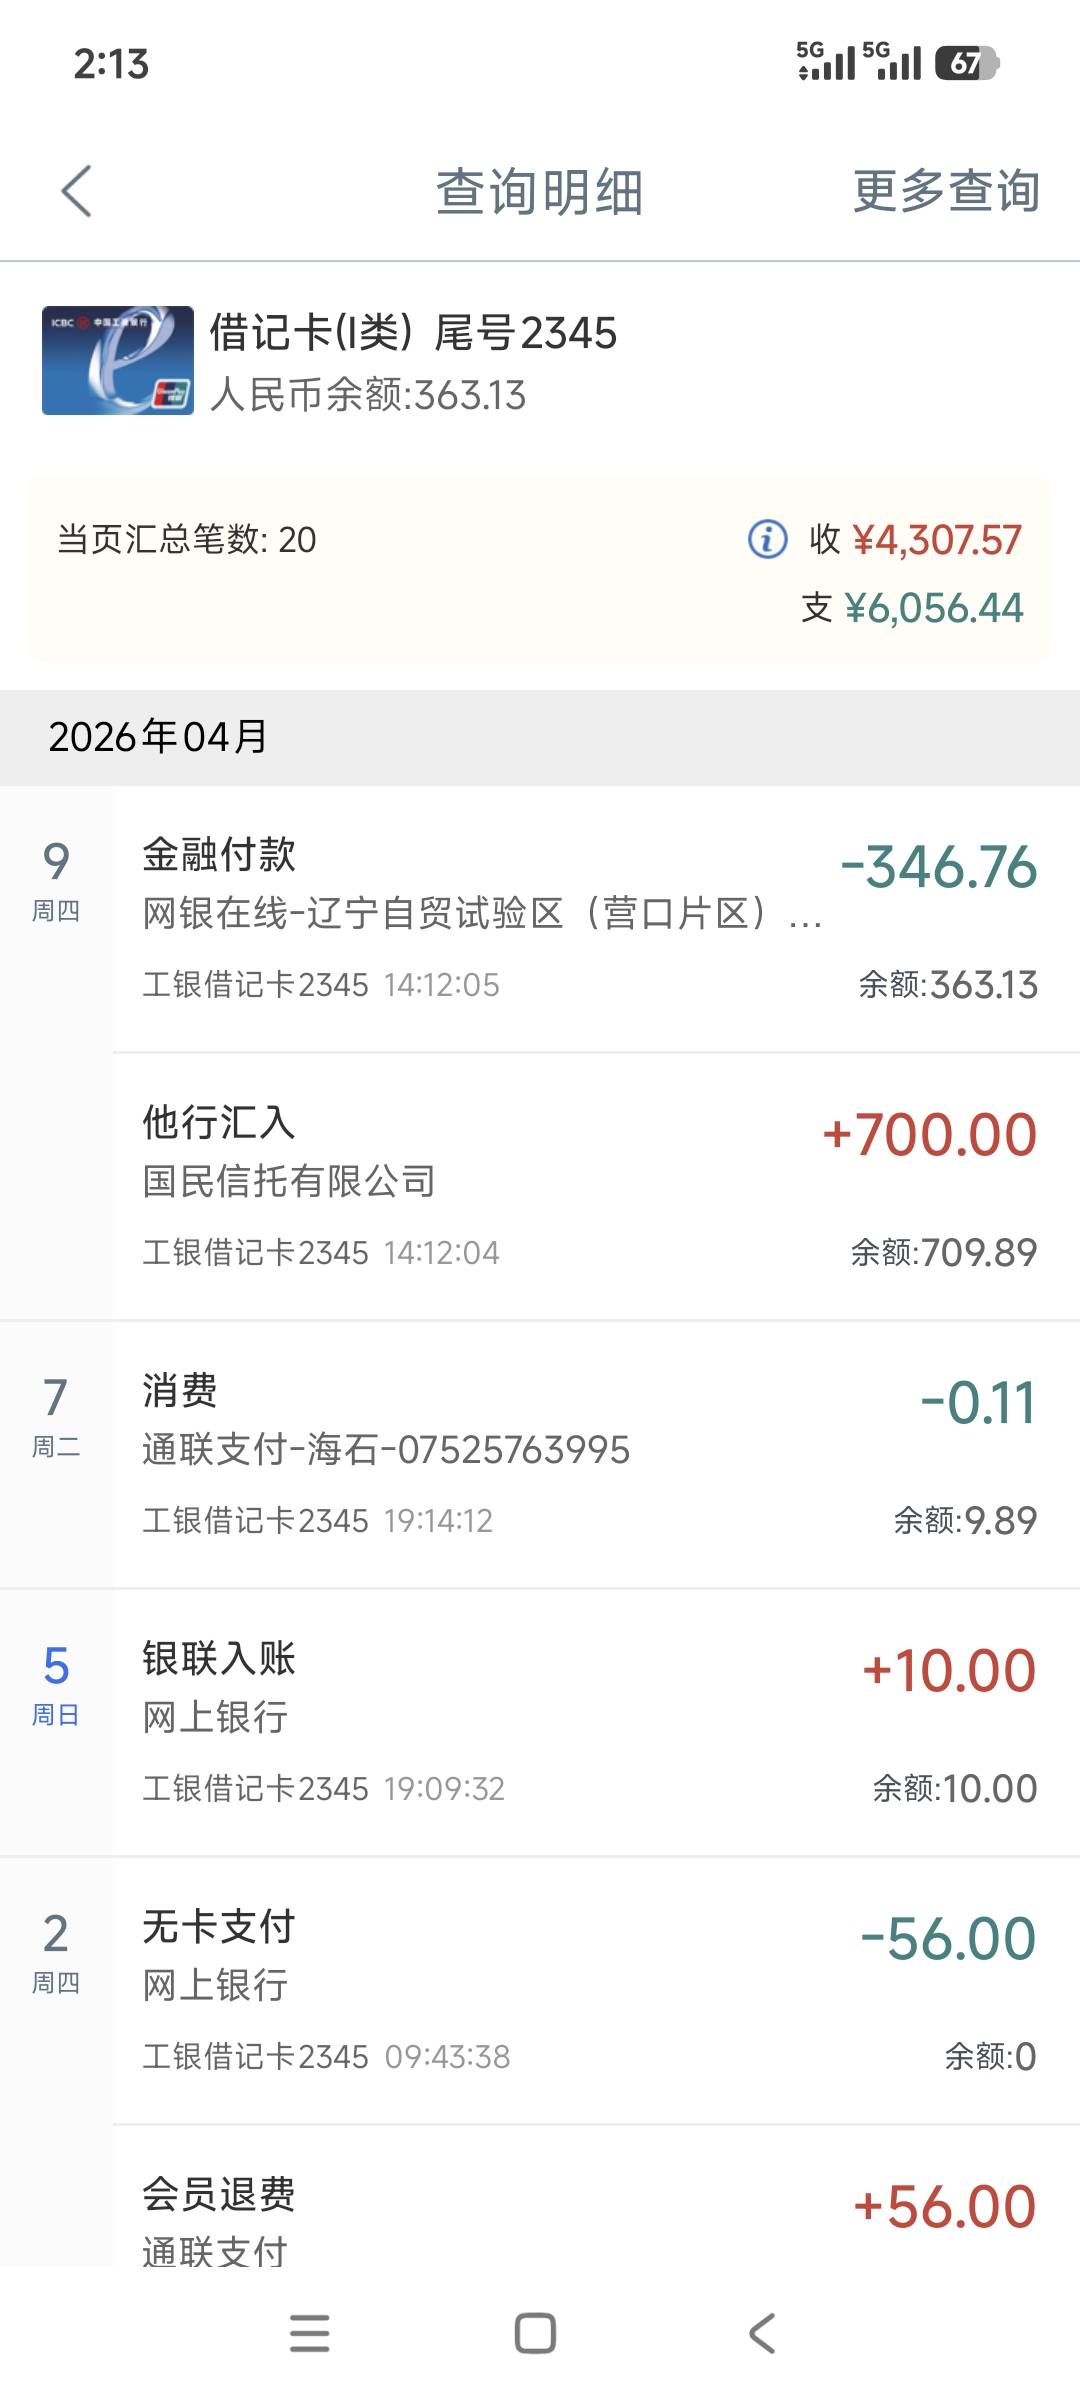Tap the back arrow at top left

pos(76,191)
